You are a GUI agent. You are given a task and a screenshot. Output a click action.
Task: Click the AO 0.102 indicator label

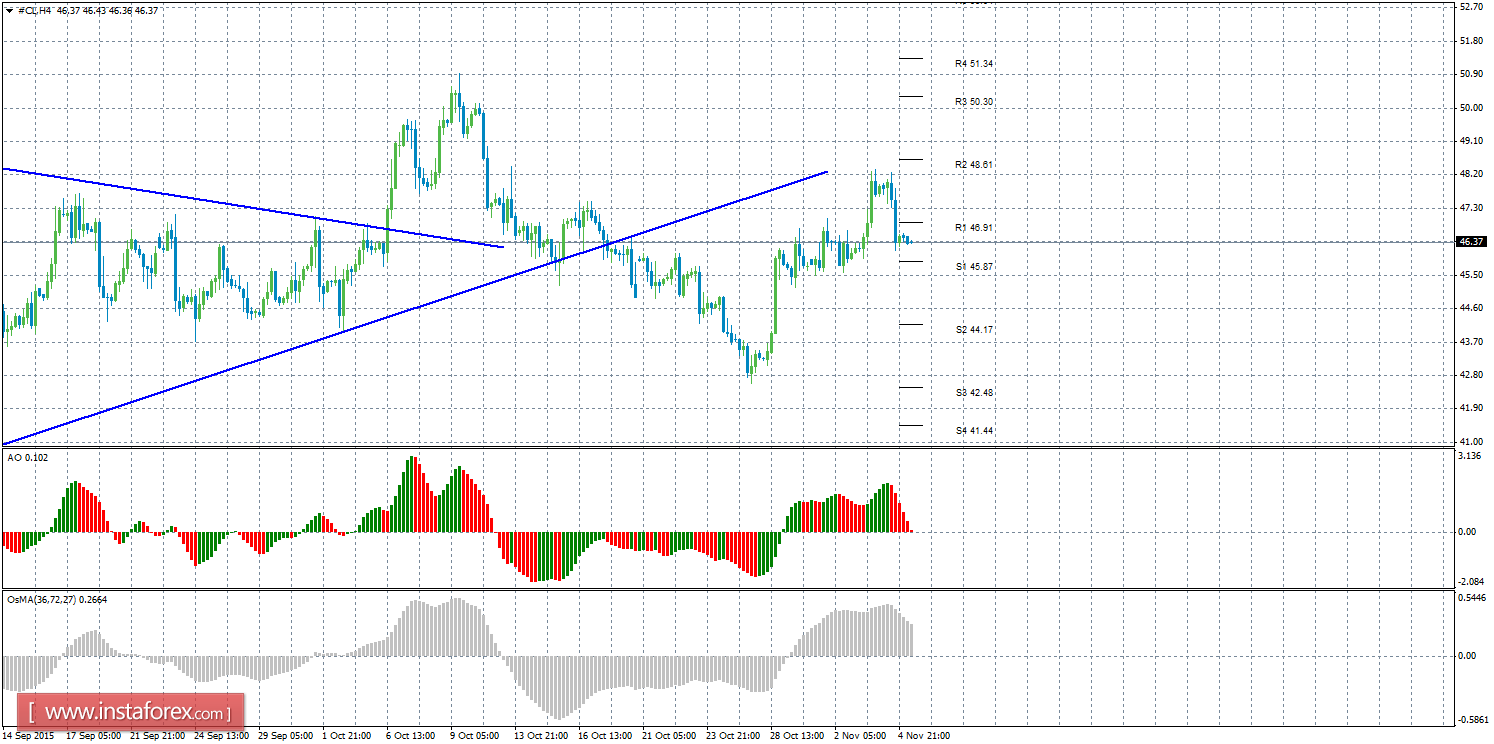pos(27,457)
